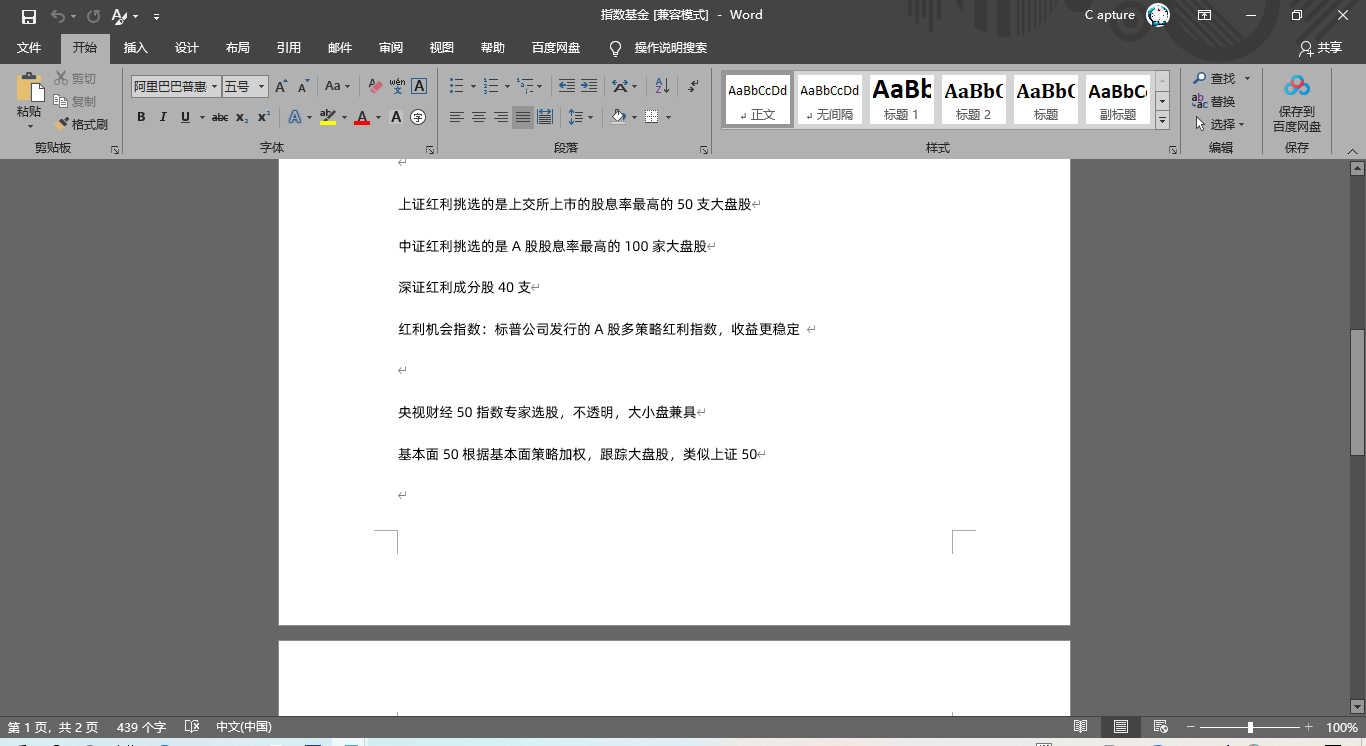Open the numbered list dropdown arrow
Screen dimensions: 1366x746
pyautogui.click(x=507, y=87)
